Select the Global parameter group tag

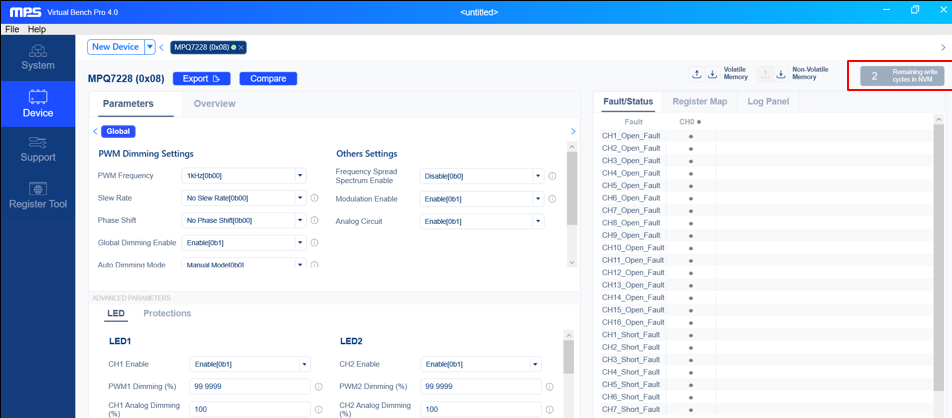tap(118, 131)
